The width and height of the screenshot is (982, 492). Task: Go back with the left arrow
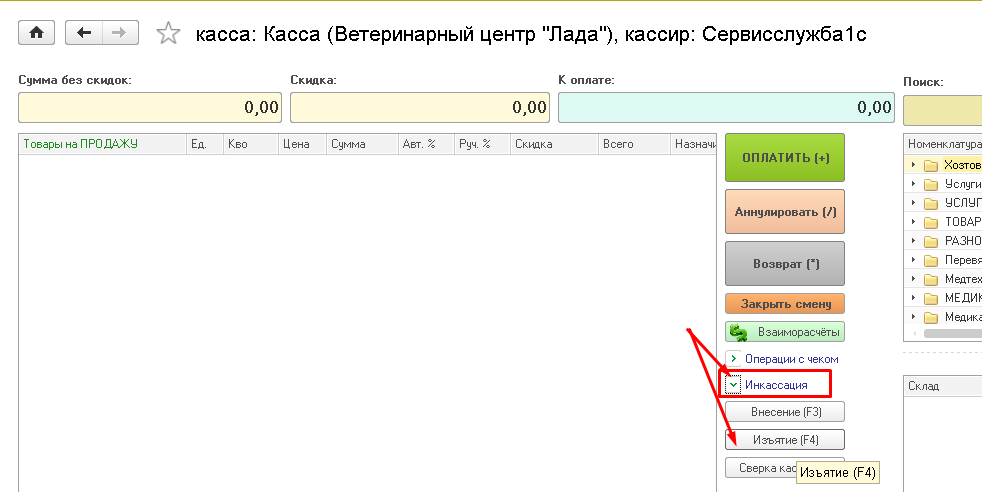84,33
